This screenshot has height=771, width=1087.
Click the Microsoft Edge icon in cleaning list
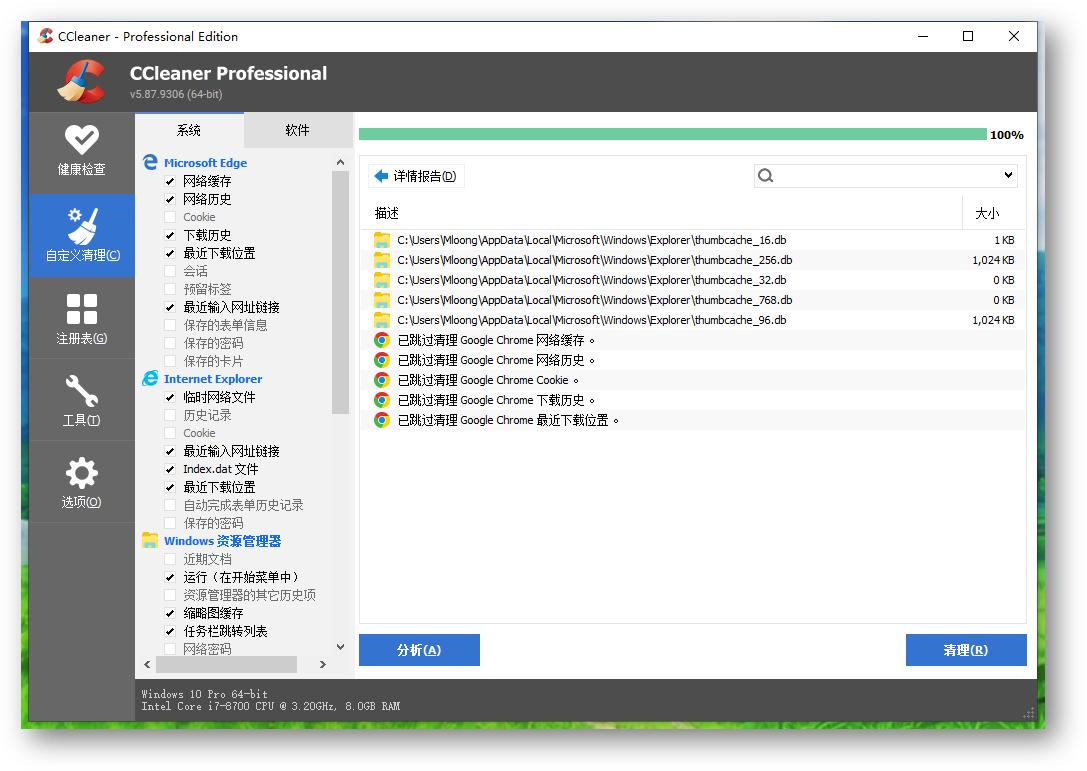(x=150, y=162)
